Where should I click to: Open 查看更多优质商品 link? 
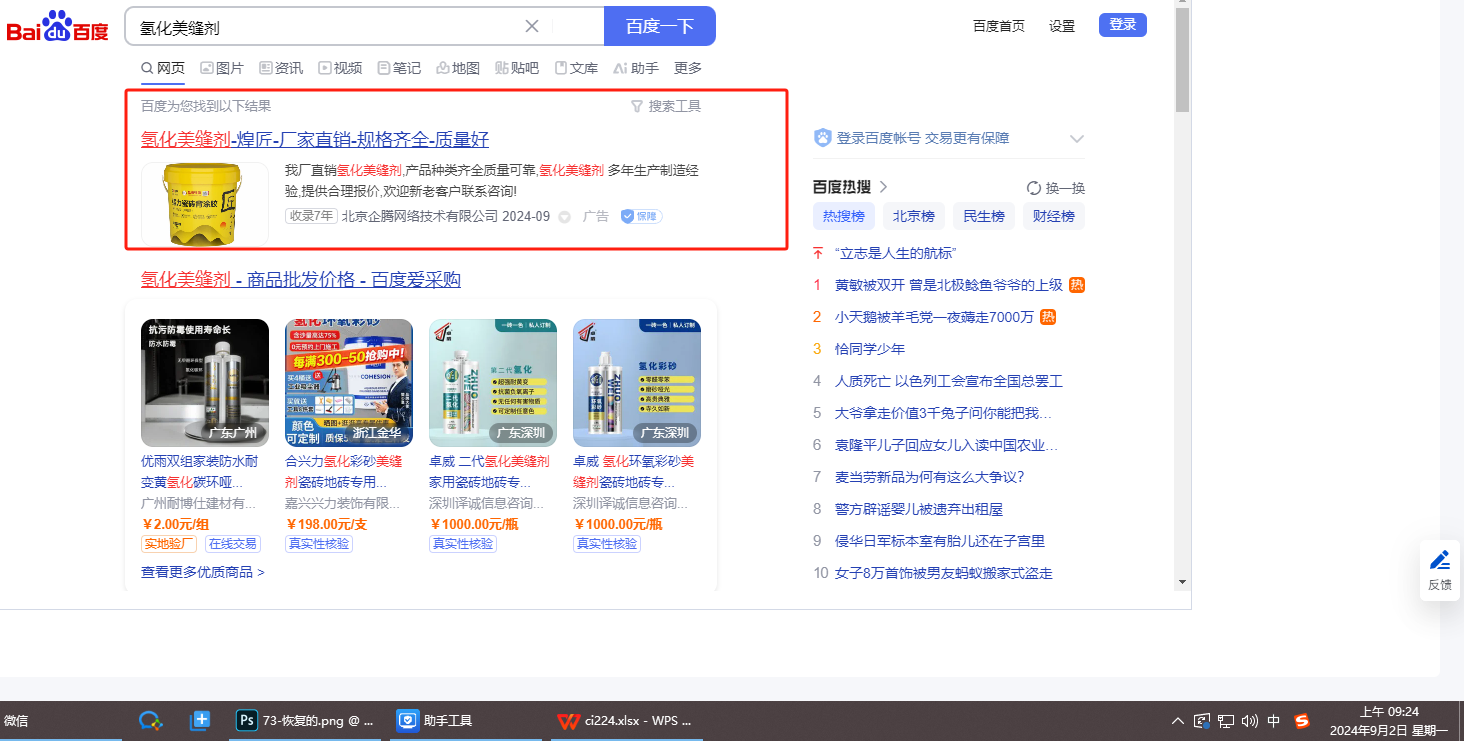coord(203,573)
